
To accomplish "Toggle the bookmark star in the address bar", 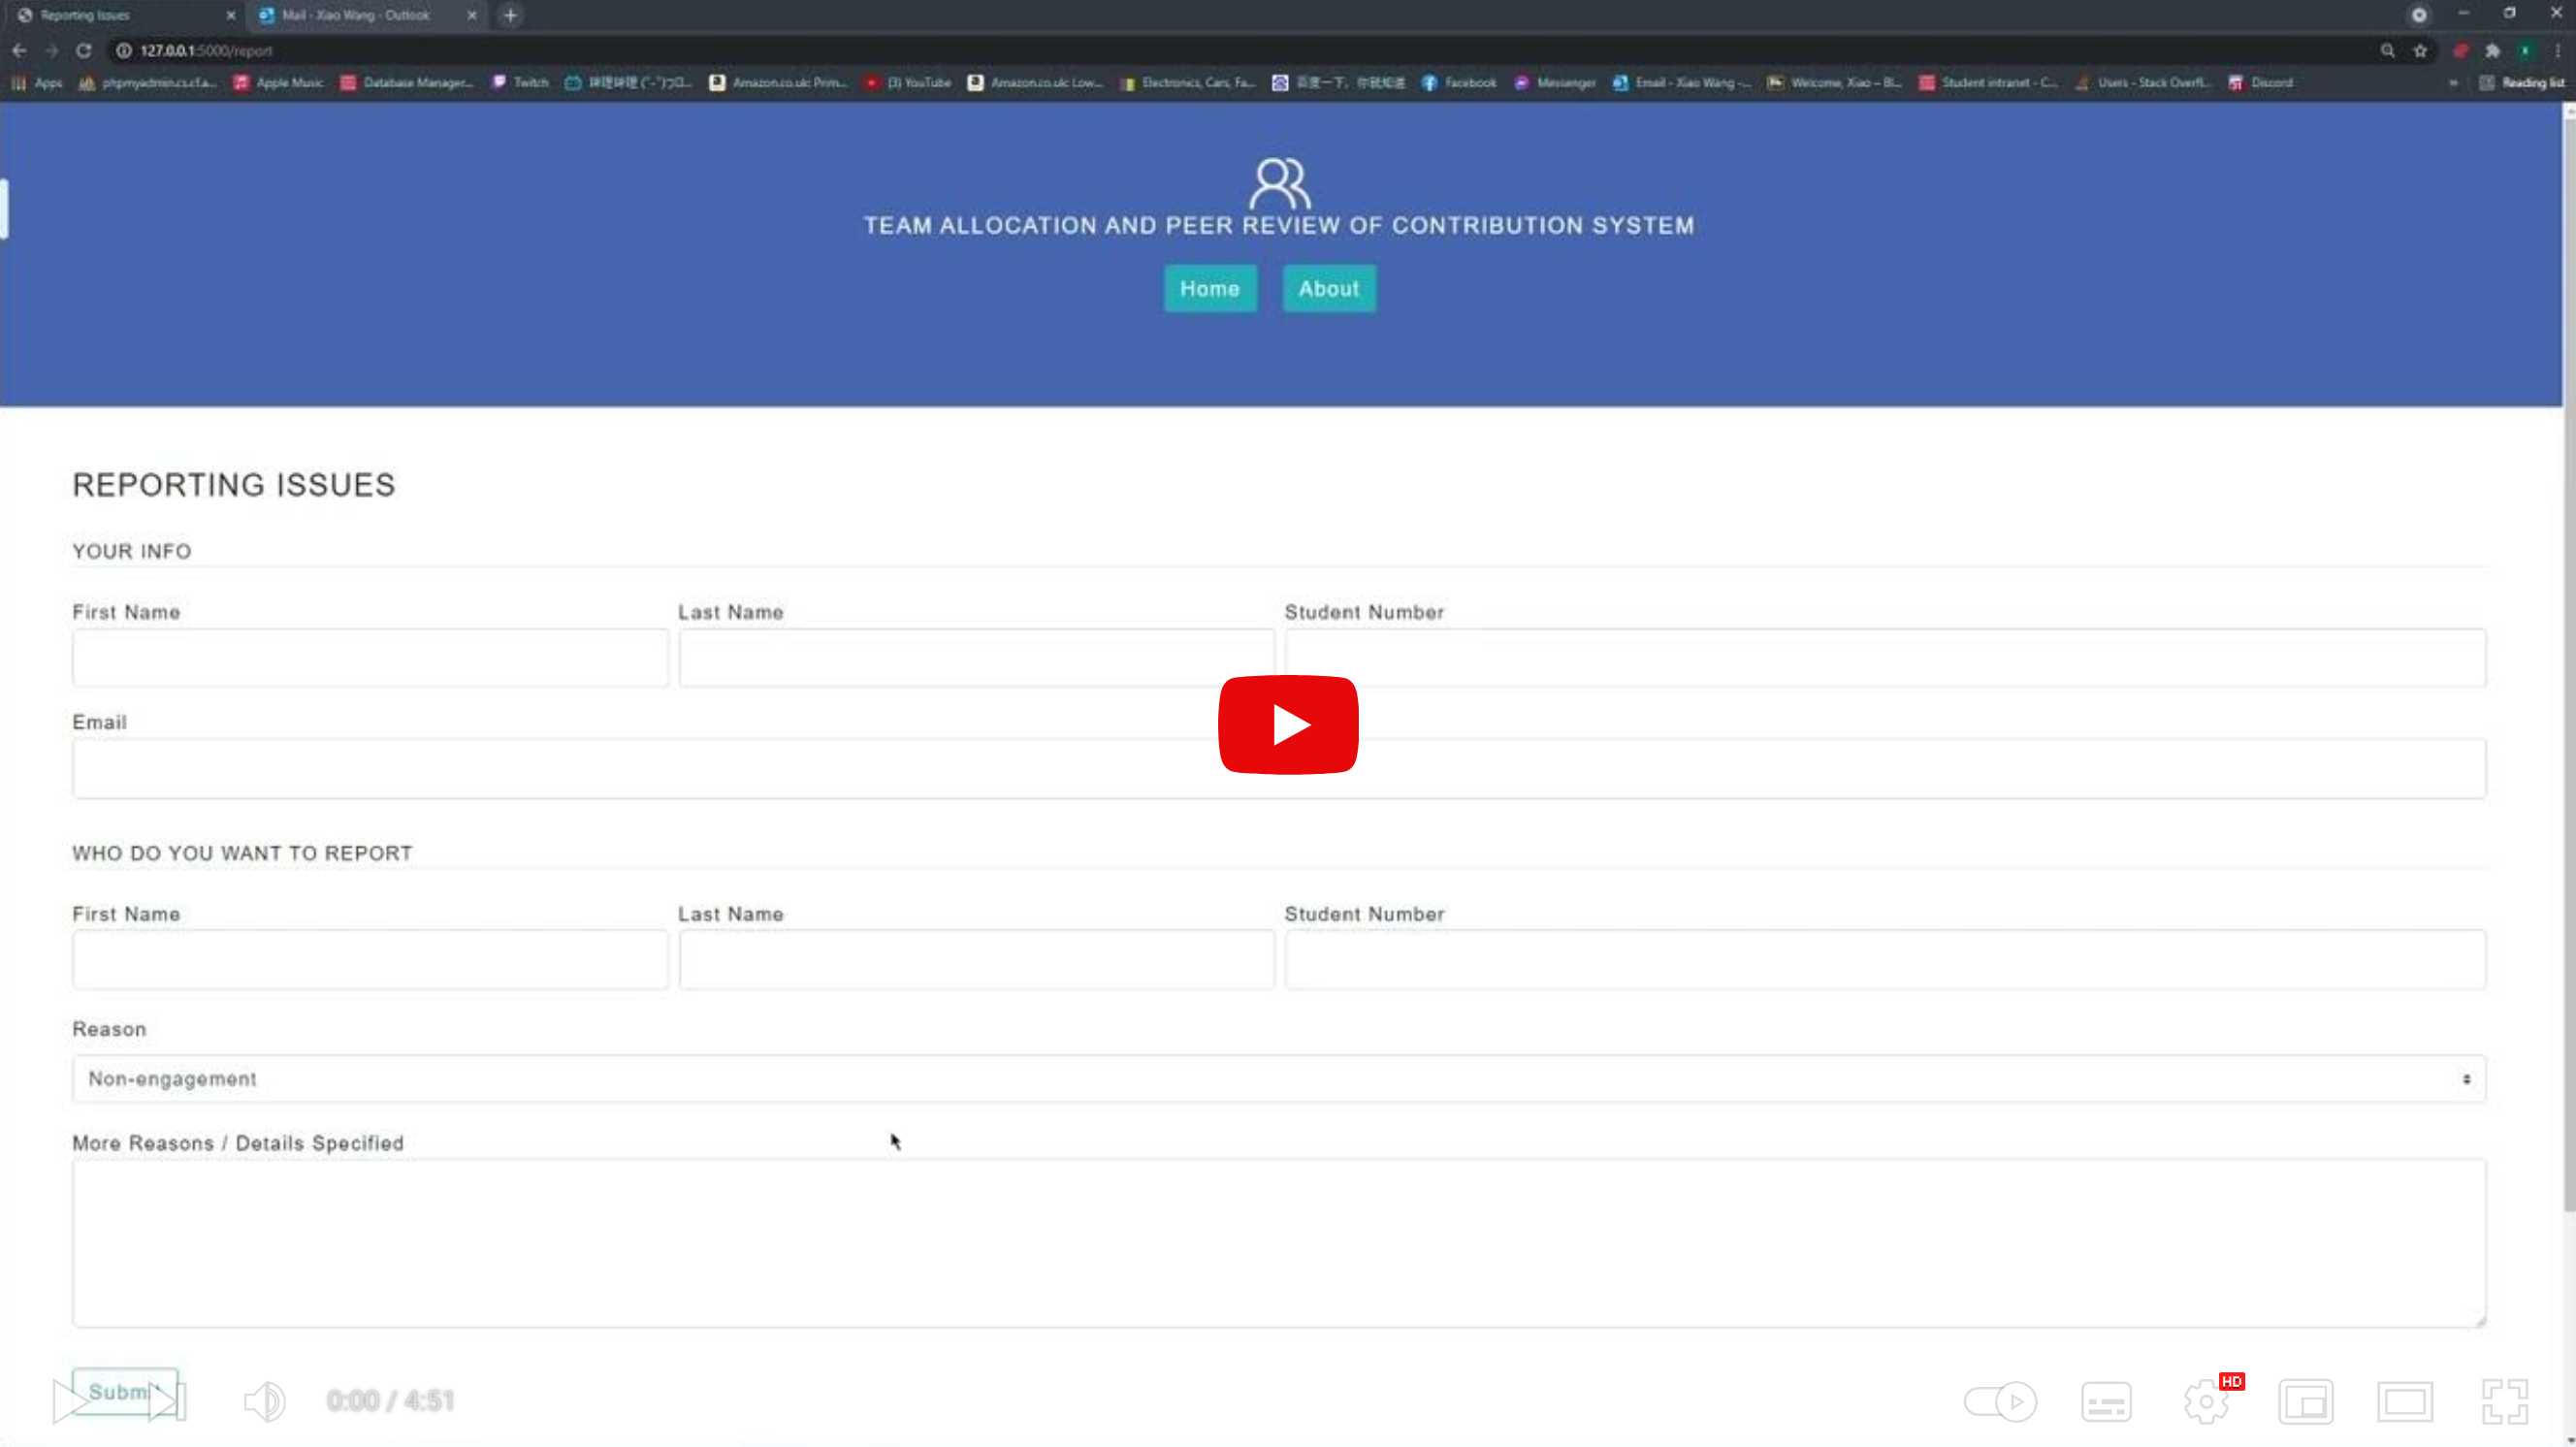I will coord(2420,50).
